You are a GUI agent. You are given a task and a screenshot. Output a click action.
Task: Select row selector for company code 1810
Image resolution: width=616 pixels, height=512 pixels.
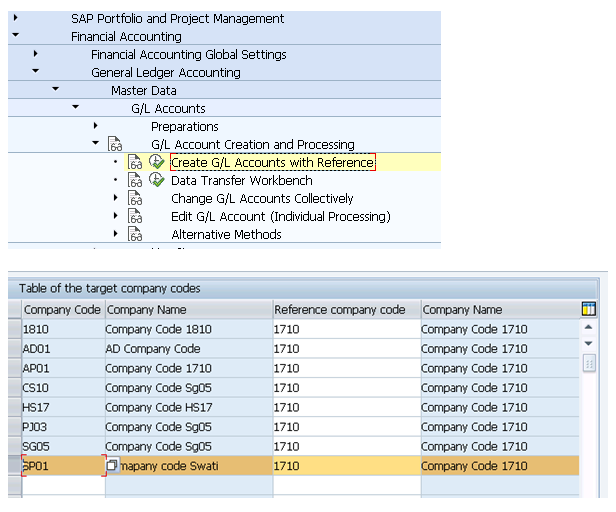click(x=15, y=329)
